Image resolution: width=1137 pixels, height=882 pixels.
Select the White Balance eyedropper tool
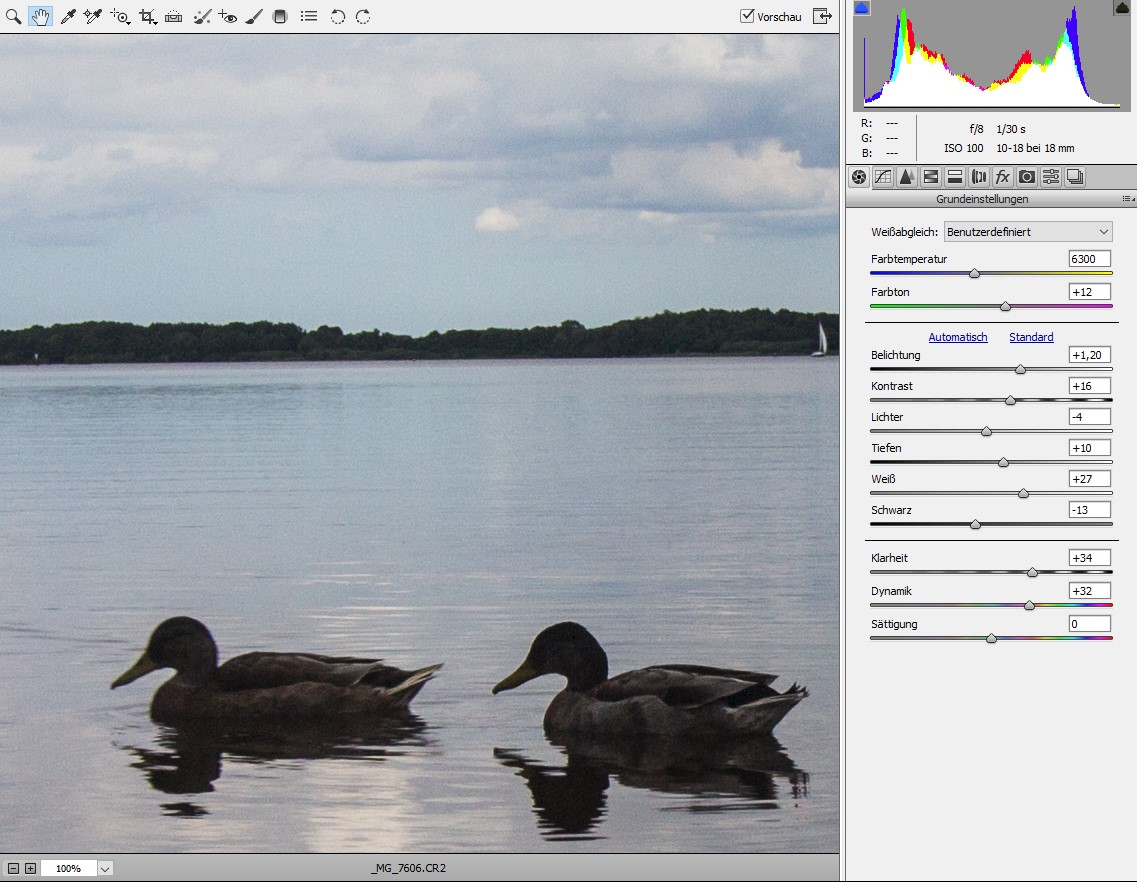tap(68, 17)
